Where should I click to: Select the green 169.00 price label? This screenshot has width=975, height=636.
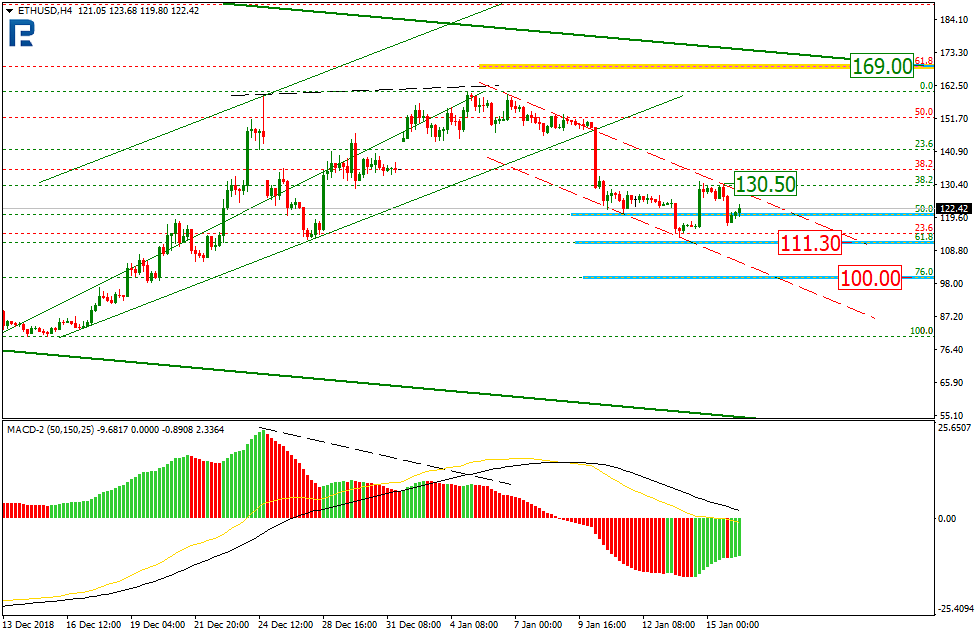882,66
